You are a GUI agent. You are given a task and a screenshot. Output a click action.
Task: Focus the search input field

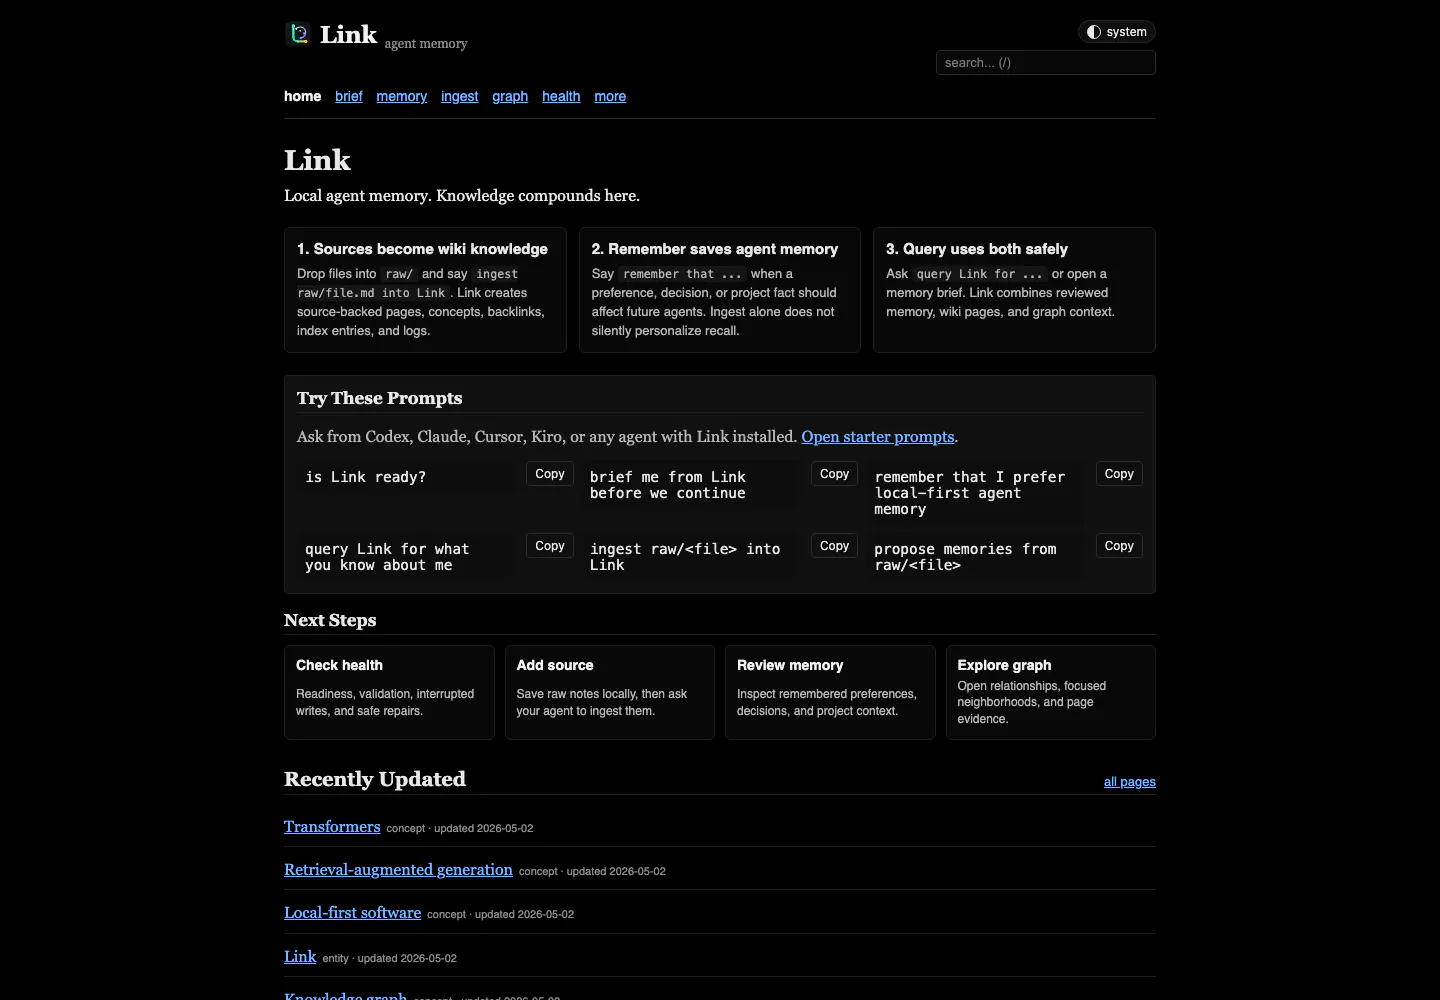1046,63
